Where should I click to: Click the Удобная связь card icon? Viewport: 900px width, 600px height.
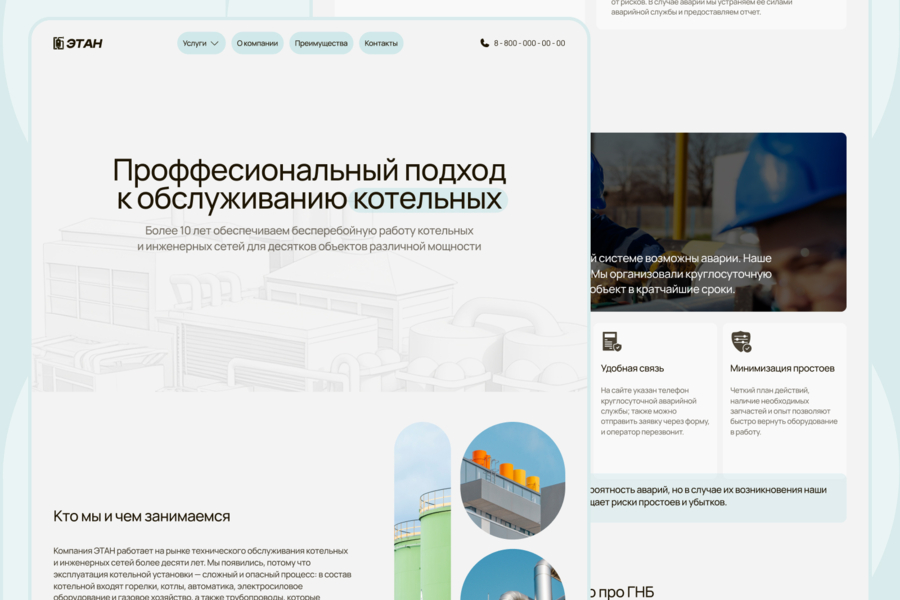pyautogui.click(x=611, y=341)
